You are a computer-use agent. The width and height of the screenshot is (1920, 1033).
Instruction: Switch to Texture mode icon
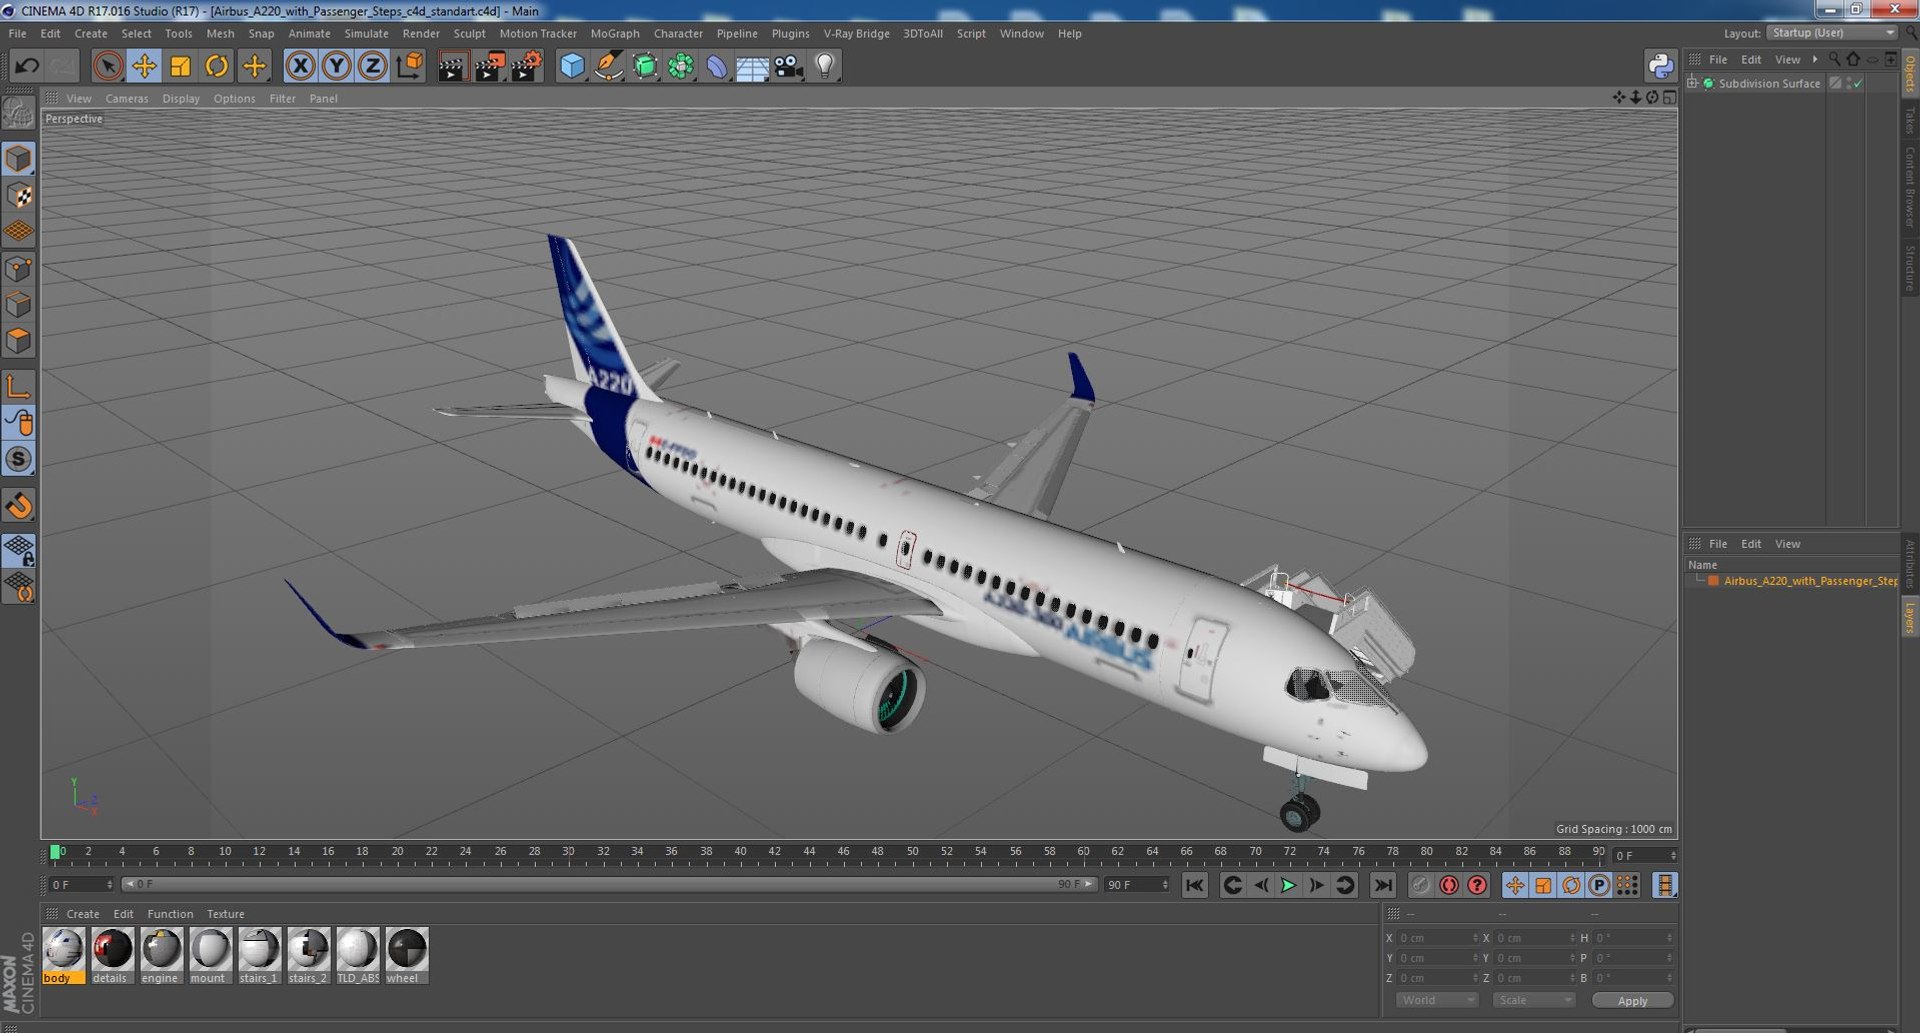pos(19,196)
